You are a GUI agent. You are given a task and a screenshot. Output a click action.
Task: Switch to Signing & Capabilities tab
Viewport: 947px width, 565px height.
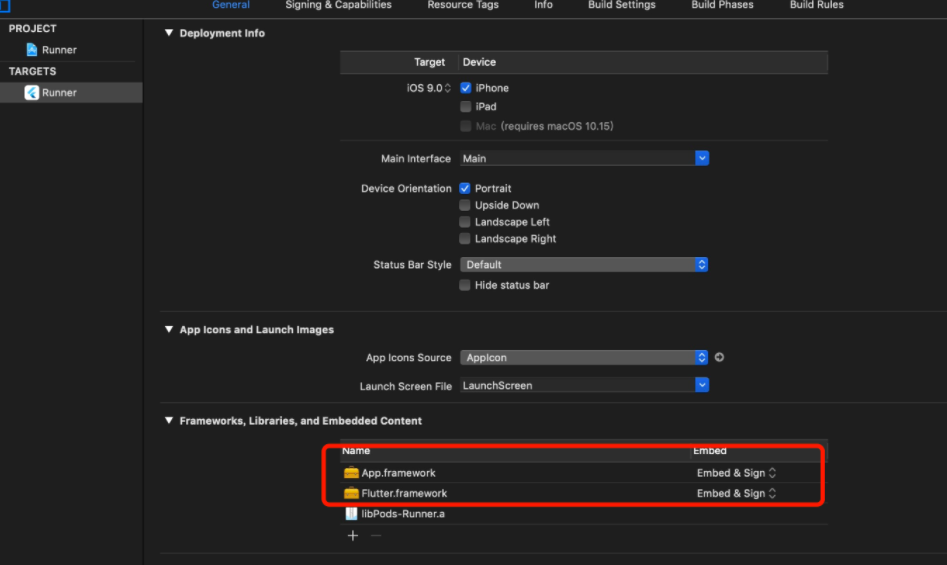point(338,5)
